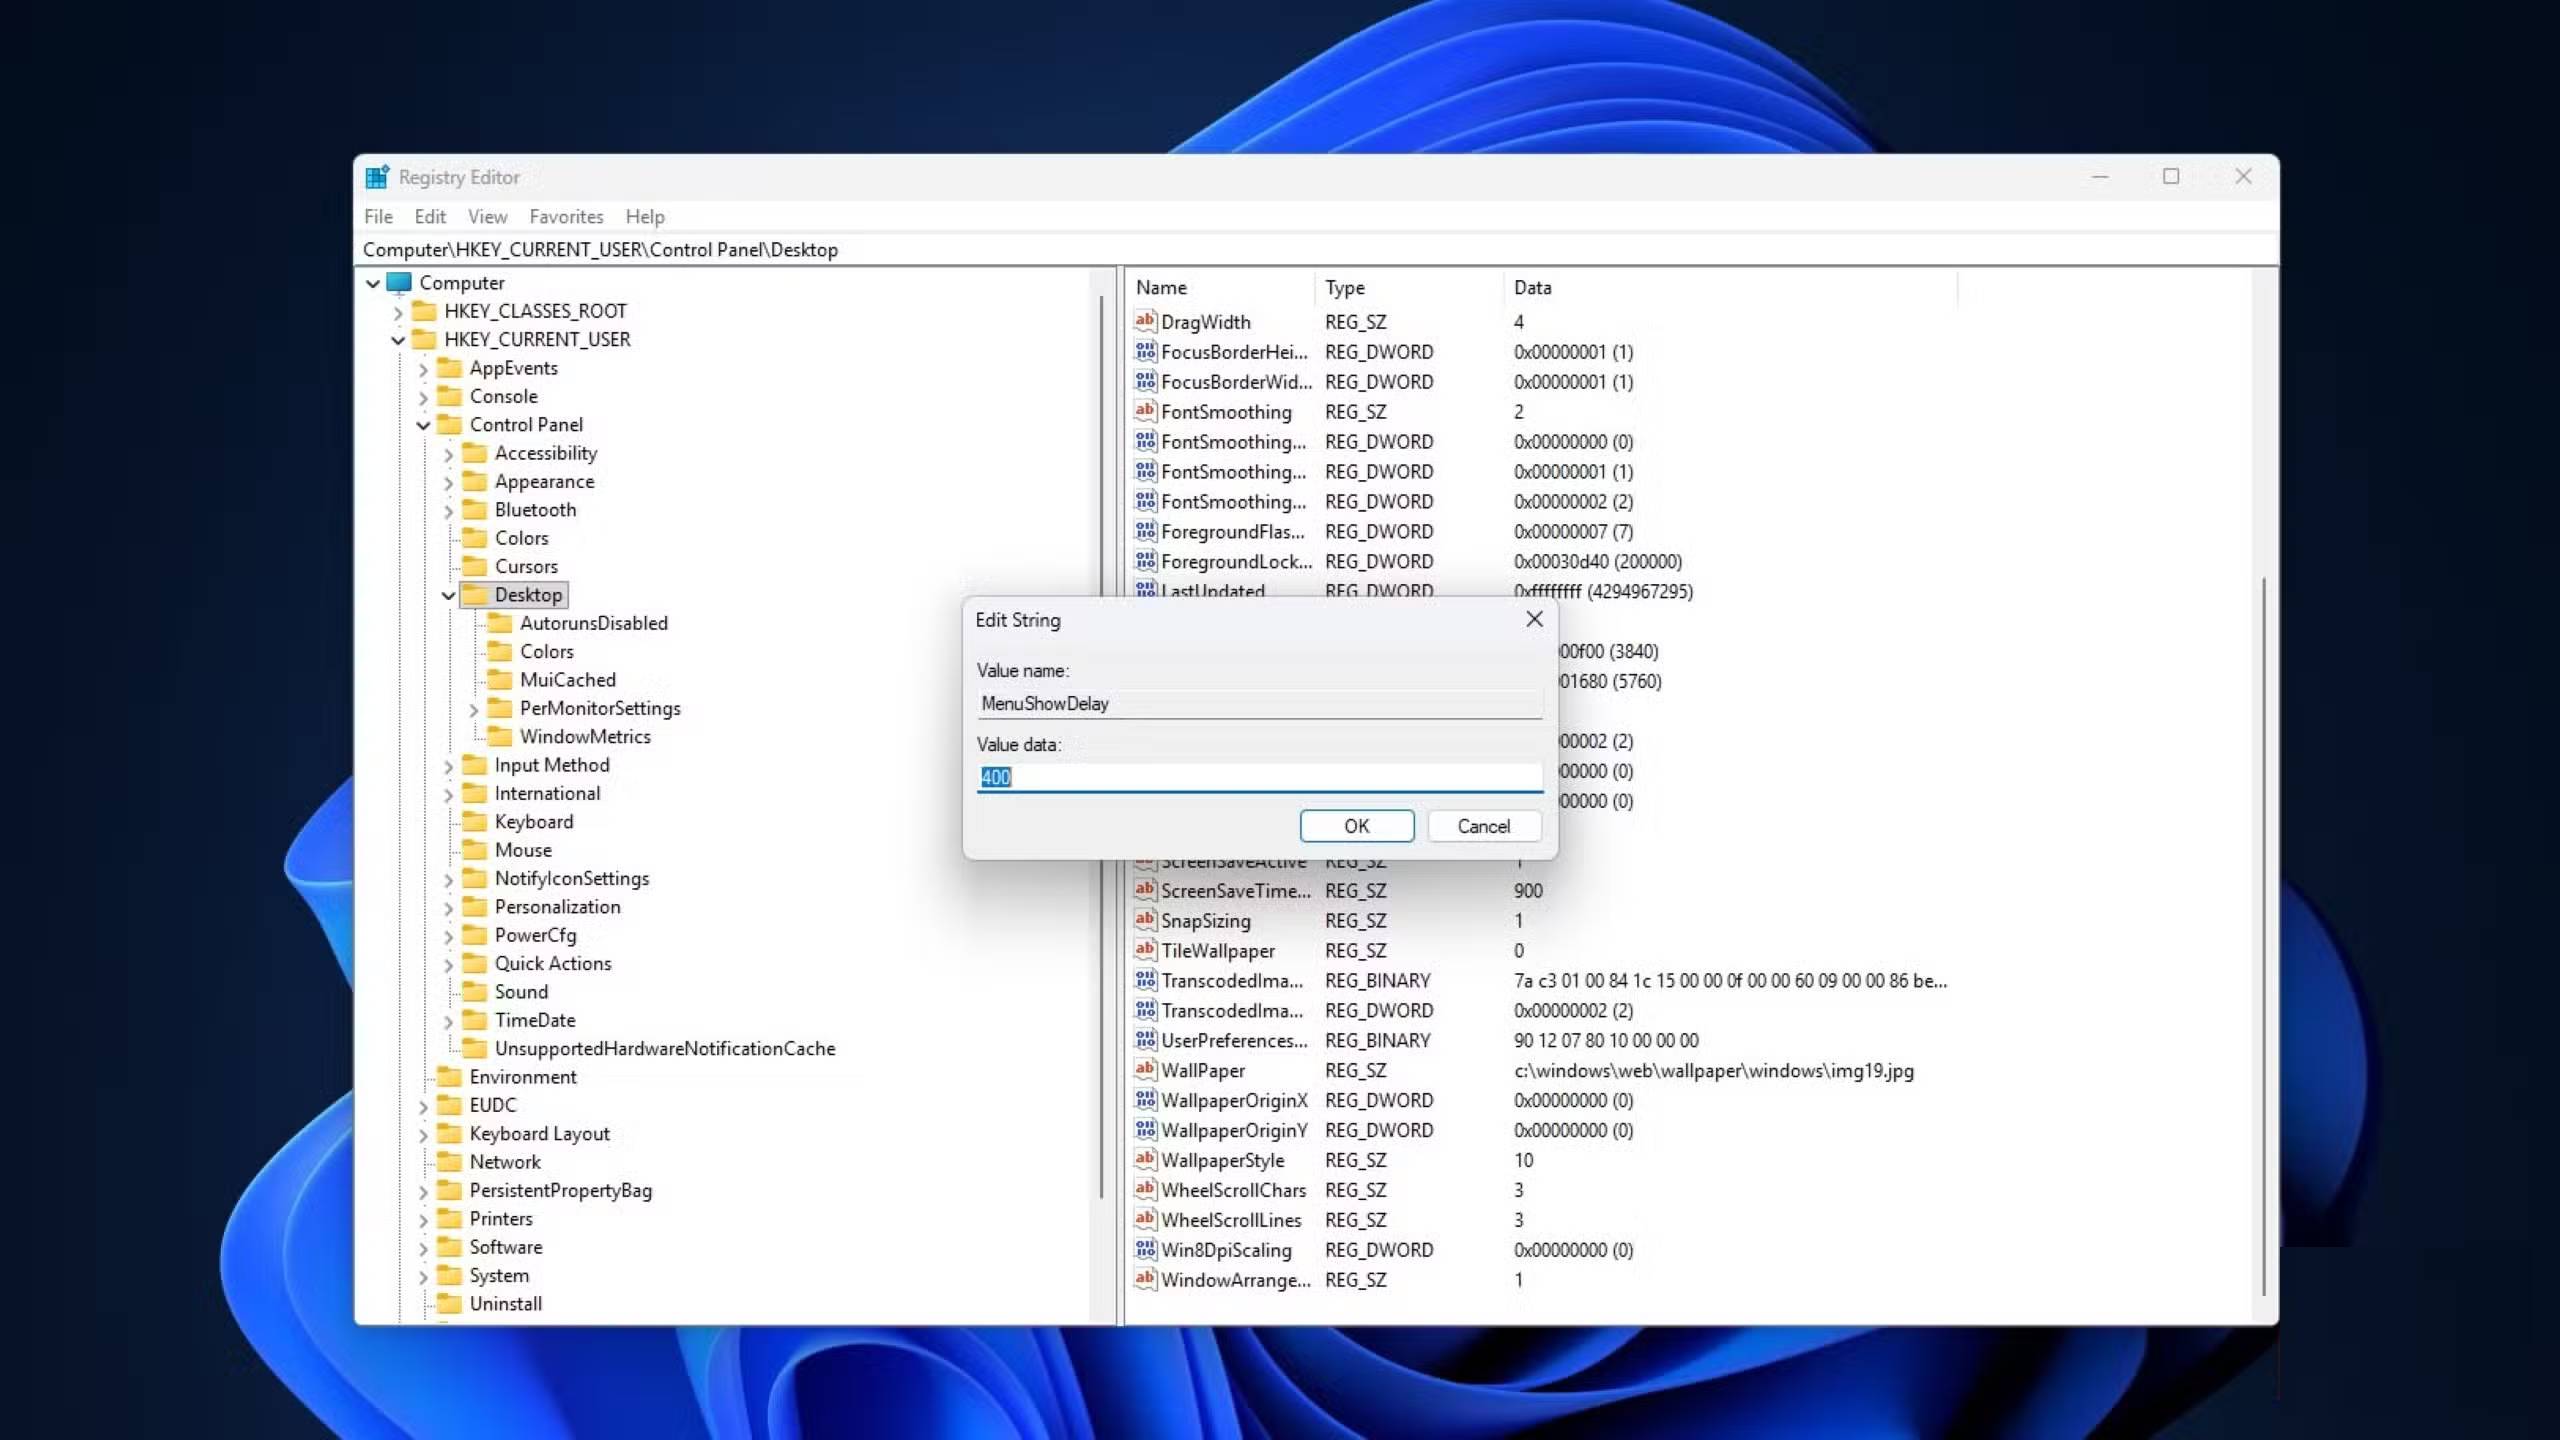Click the Desktop folder icon in tree
Viewport: 2560px width, 1440px height.
[478, 594]
